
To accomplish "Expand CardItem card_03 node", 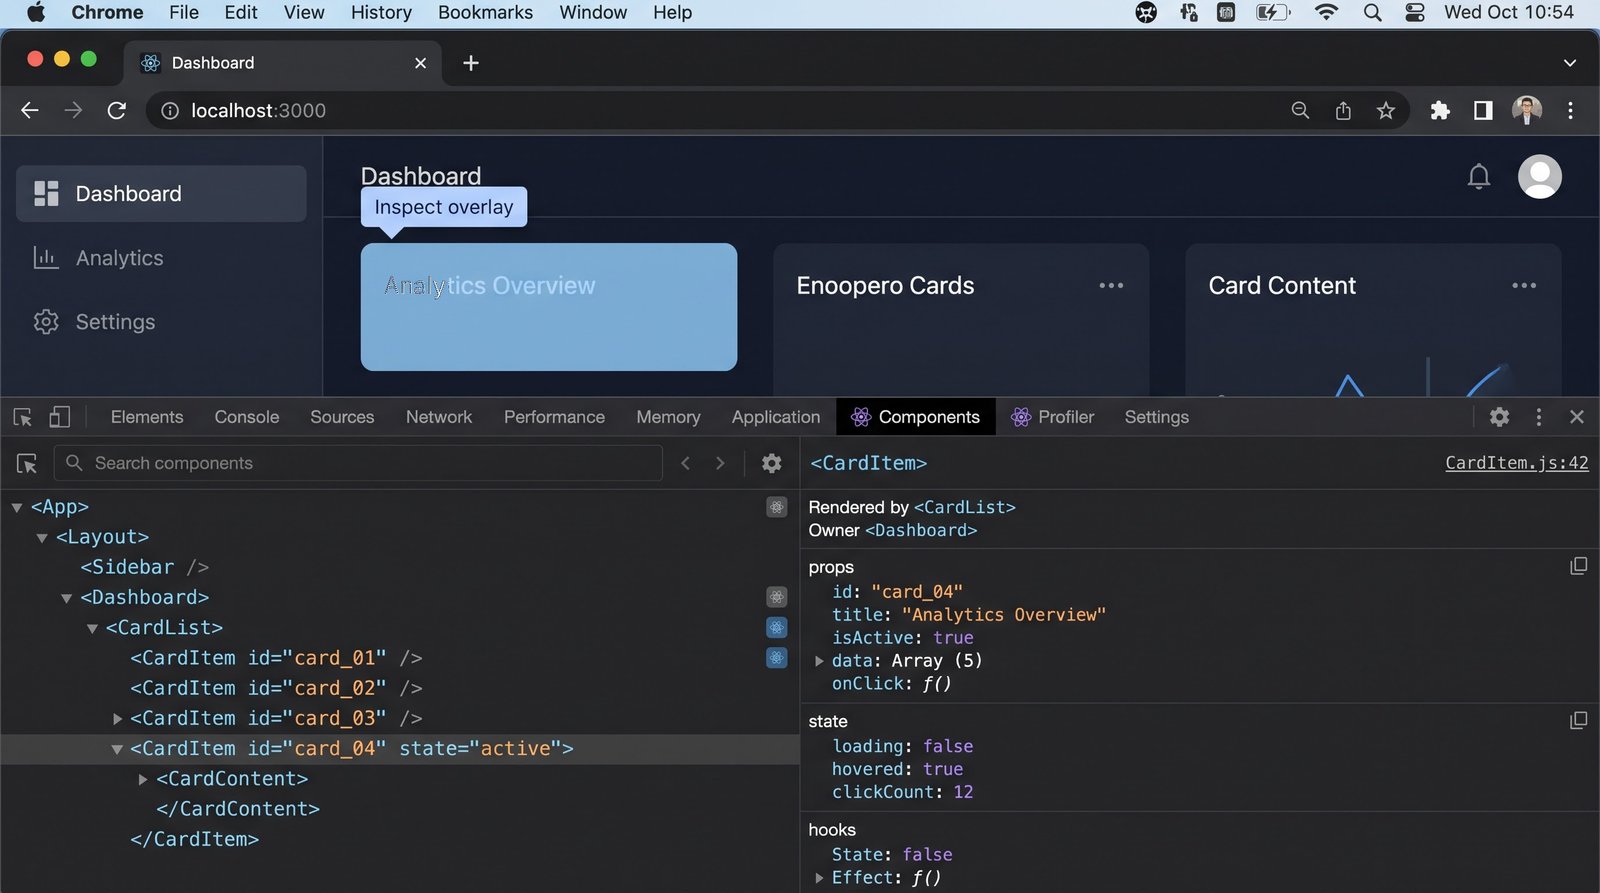I will tap(117, 719).
